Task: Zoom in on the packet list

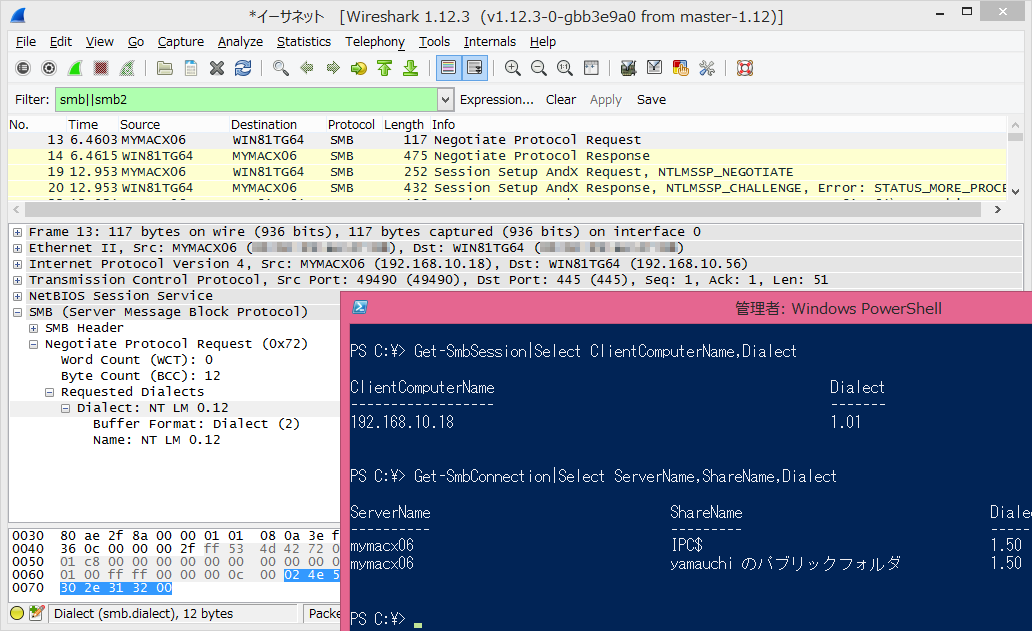Action: click(x=513, y=67)
